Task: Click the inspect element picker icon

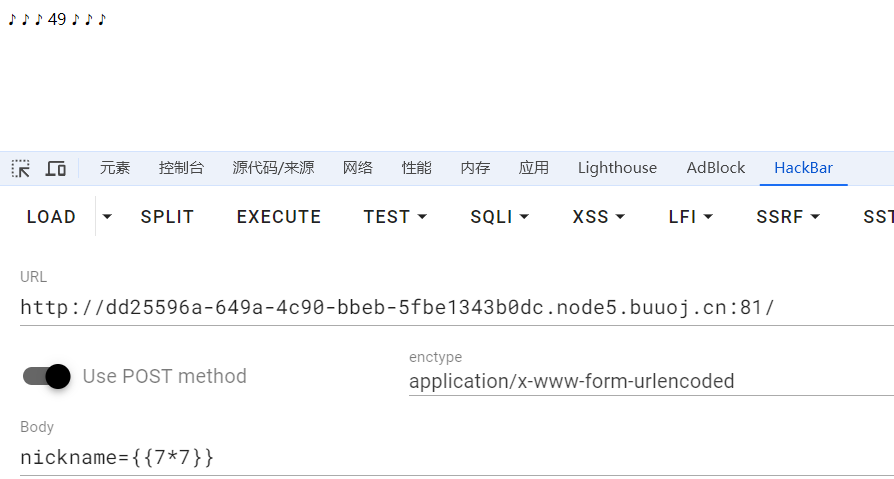Action: coord(21,168)
